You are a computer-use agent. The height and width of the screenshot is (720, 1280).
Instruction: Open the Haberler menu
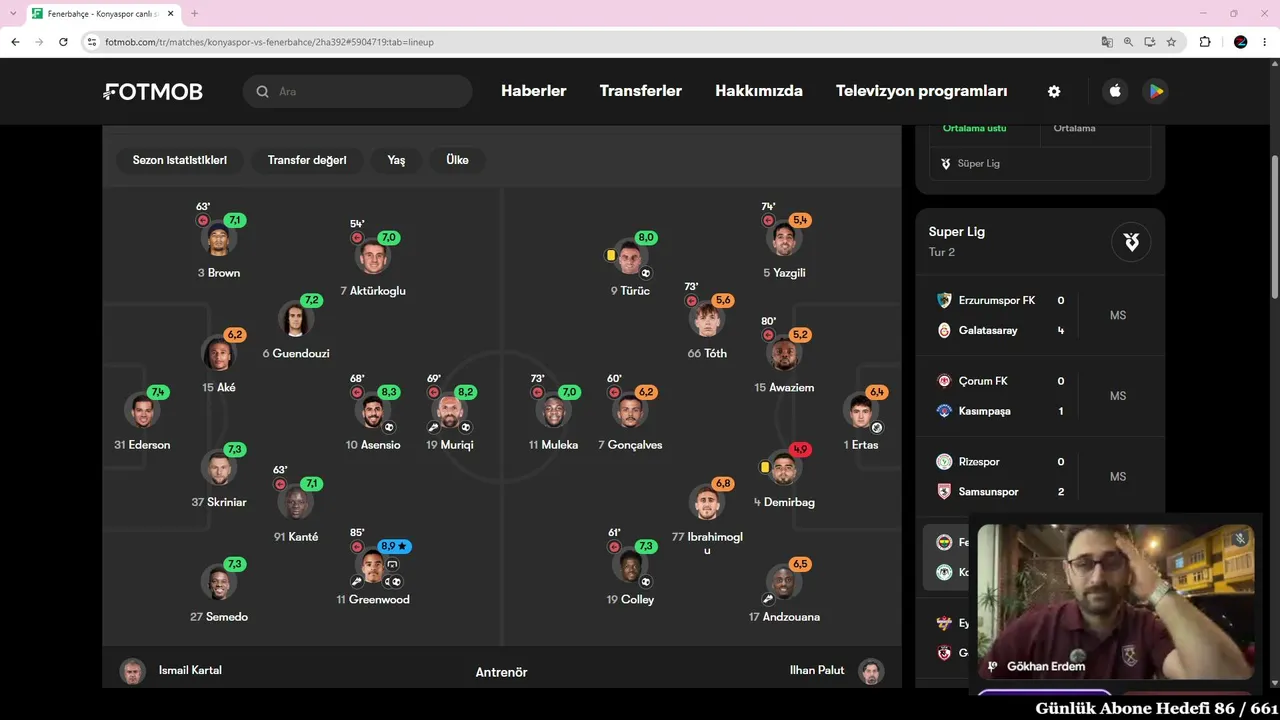[x=533, y=91]
